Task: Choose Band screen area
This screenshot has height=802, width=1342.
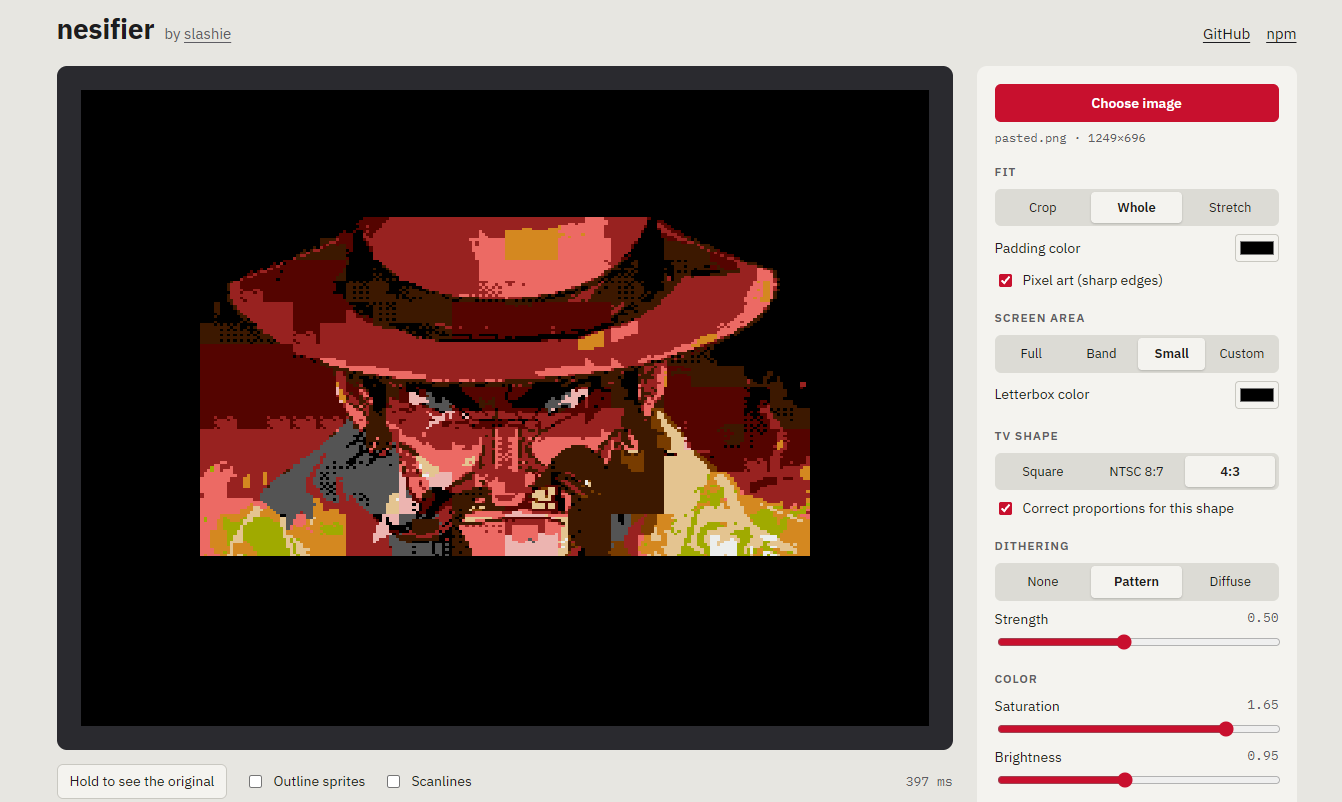Action: (1101, 354)
